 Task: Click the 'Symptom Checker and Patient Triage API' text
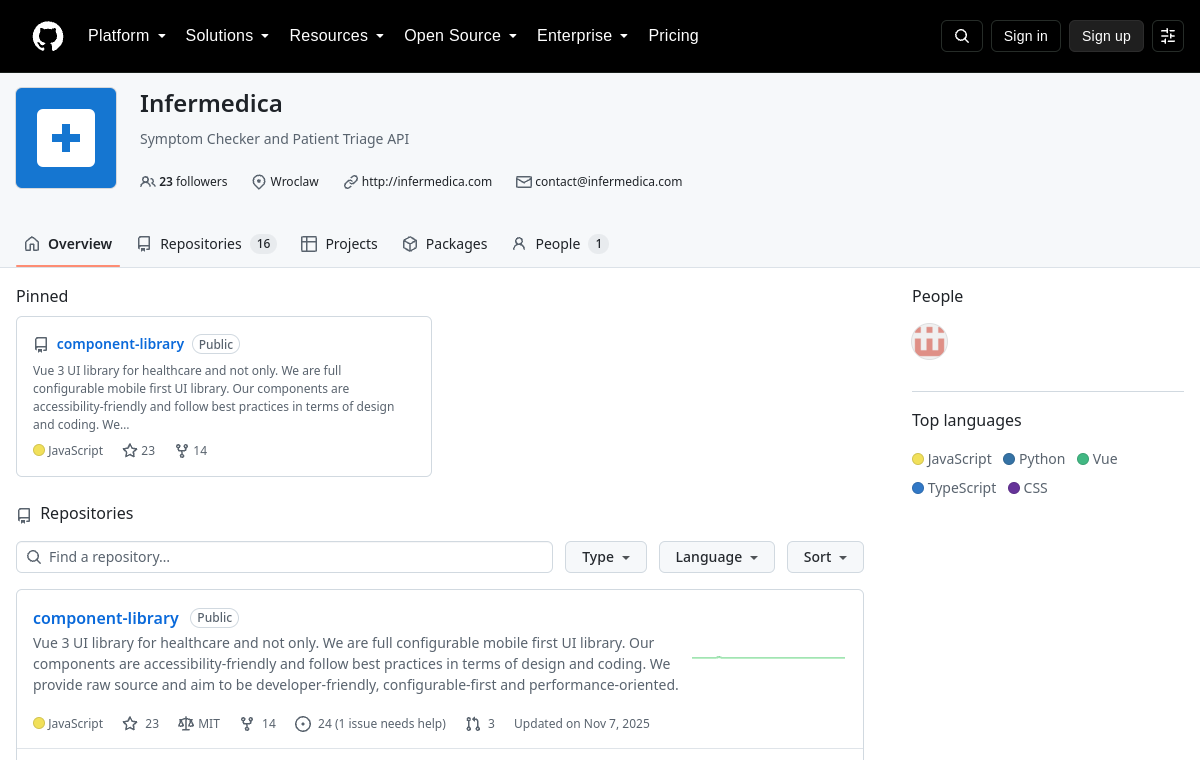coord(274,139)
